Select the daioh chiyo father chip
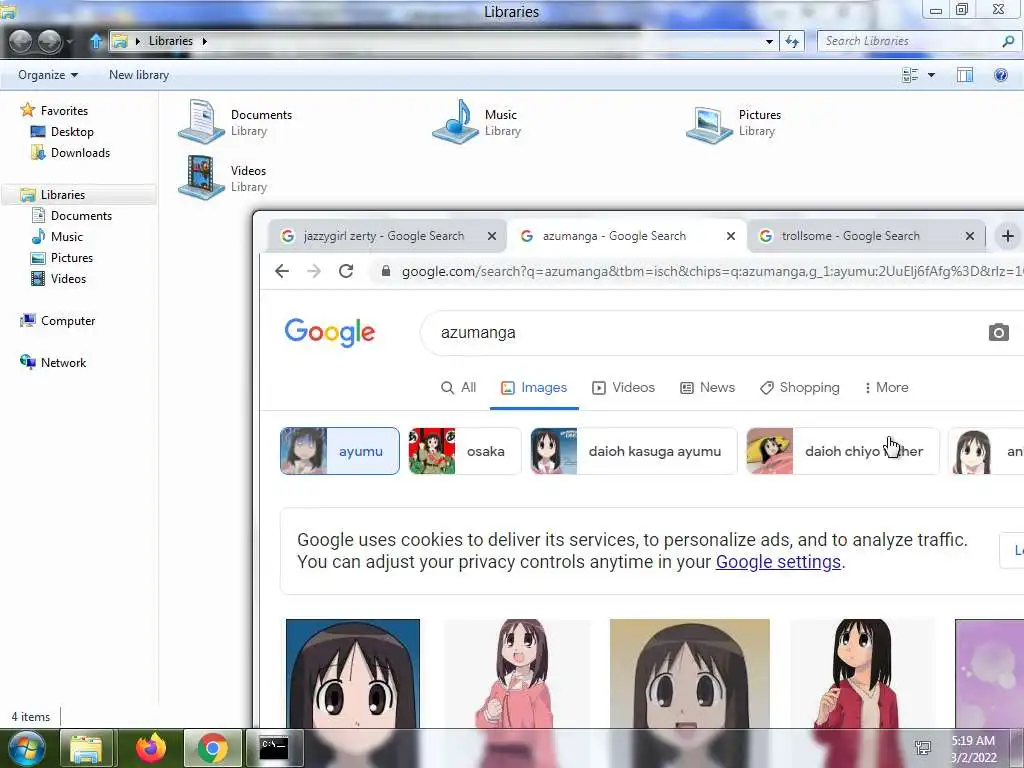Viewport: 1024px width, 768px height. point(842,451)
